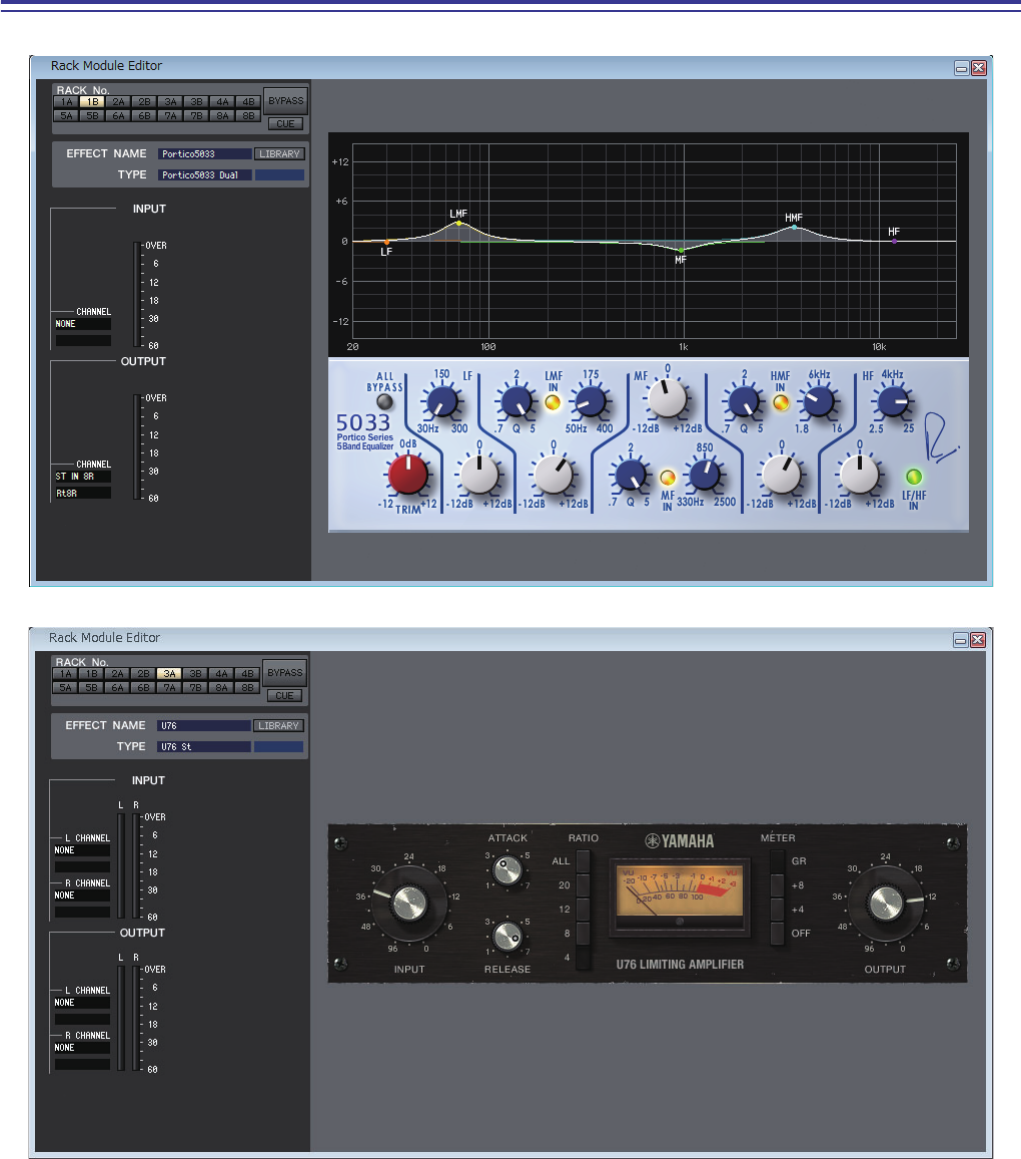Select the HMF point on EQ graph

pos(795,227)
